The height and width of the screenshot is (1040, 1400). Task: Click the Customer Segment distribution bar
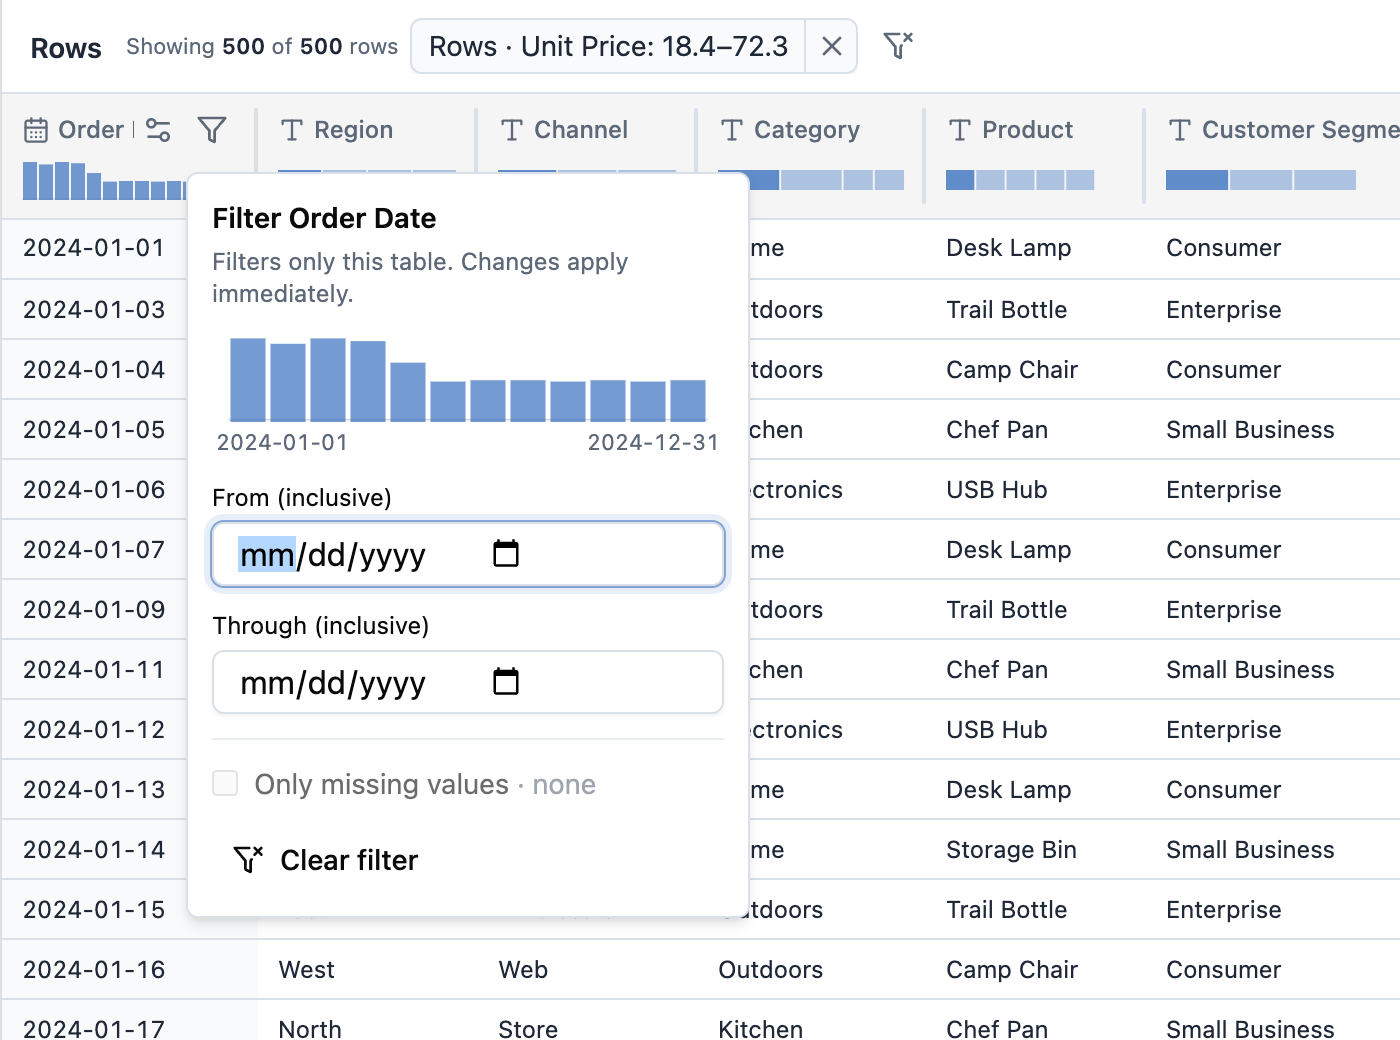tap(1261, 180)
